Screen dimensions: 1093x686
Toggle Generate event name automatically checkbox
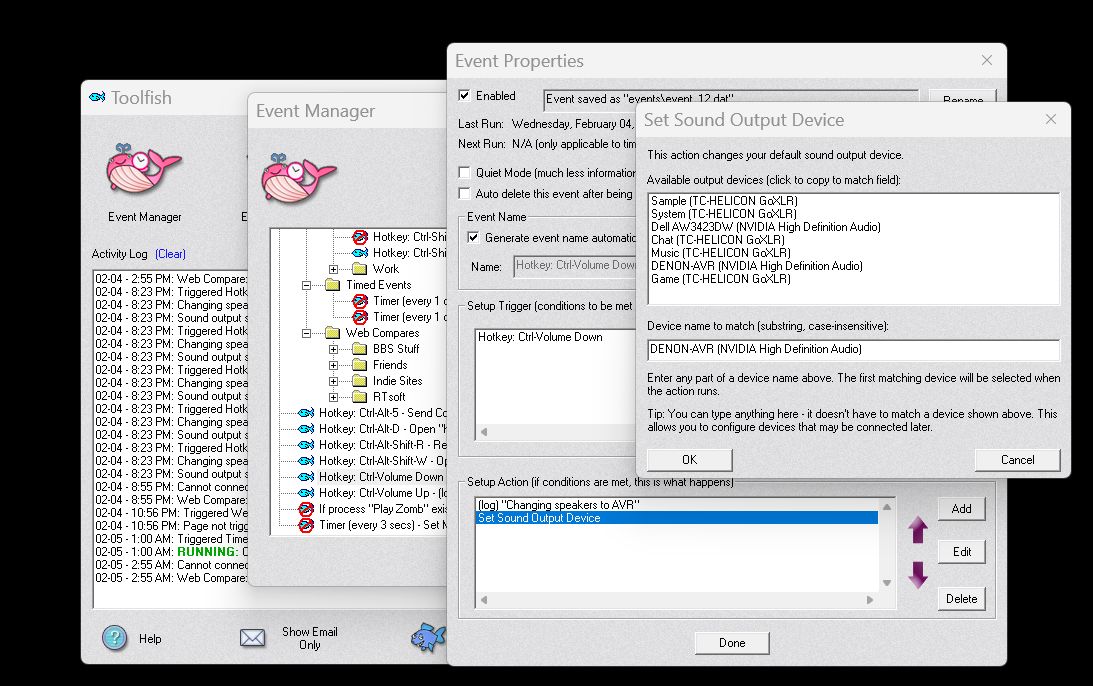pos(473,238)
